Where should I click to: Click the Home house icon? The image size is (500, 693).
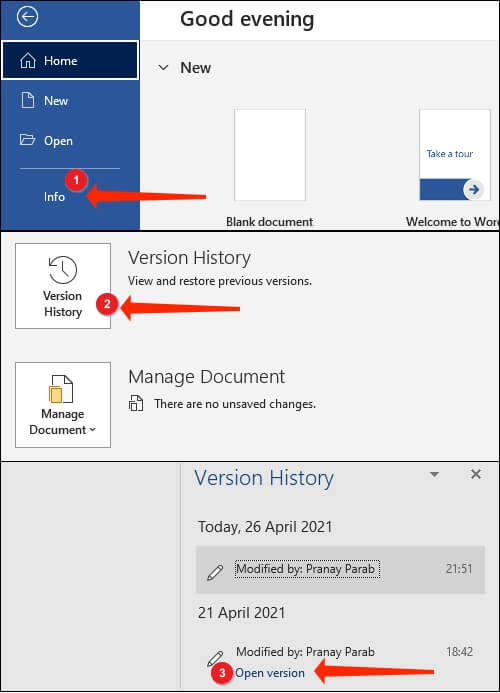(x=28, y=61)
